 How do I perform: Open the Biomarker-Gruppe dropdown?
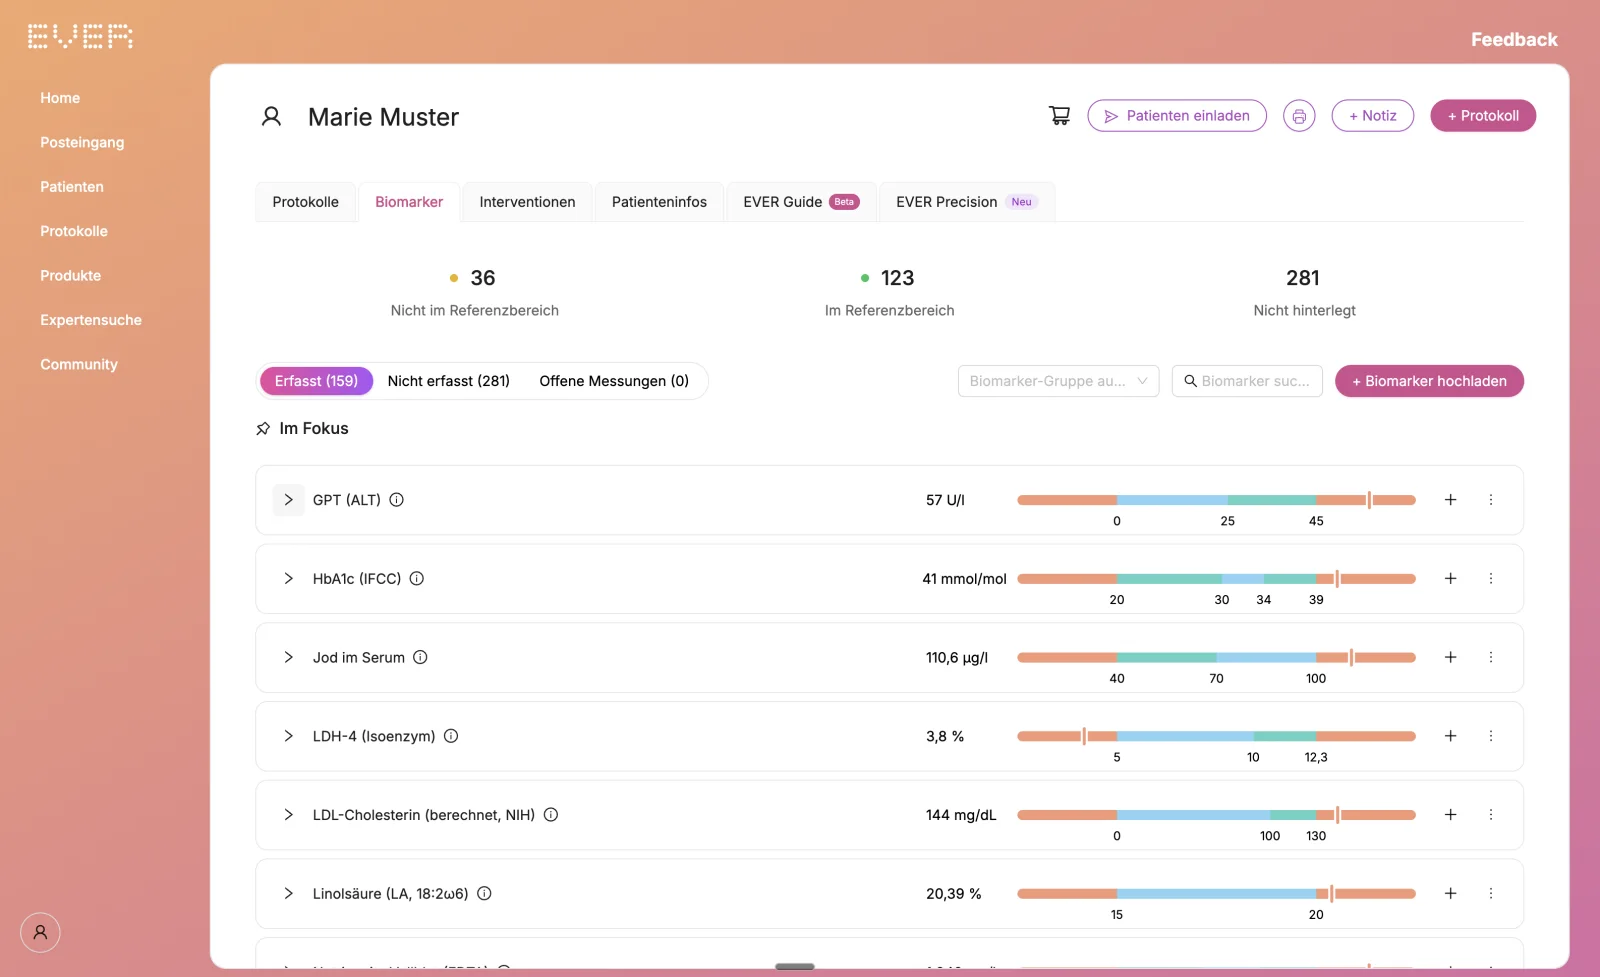1058,381
